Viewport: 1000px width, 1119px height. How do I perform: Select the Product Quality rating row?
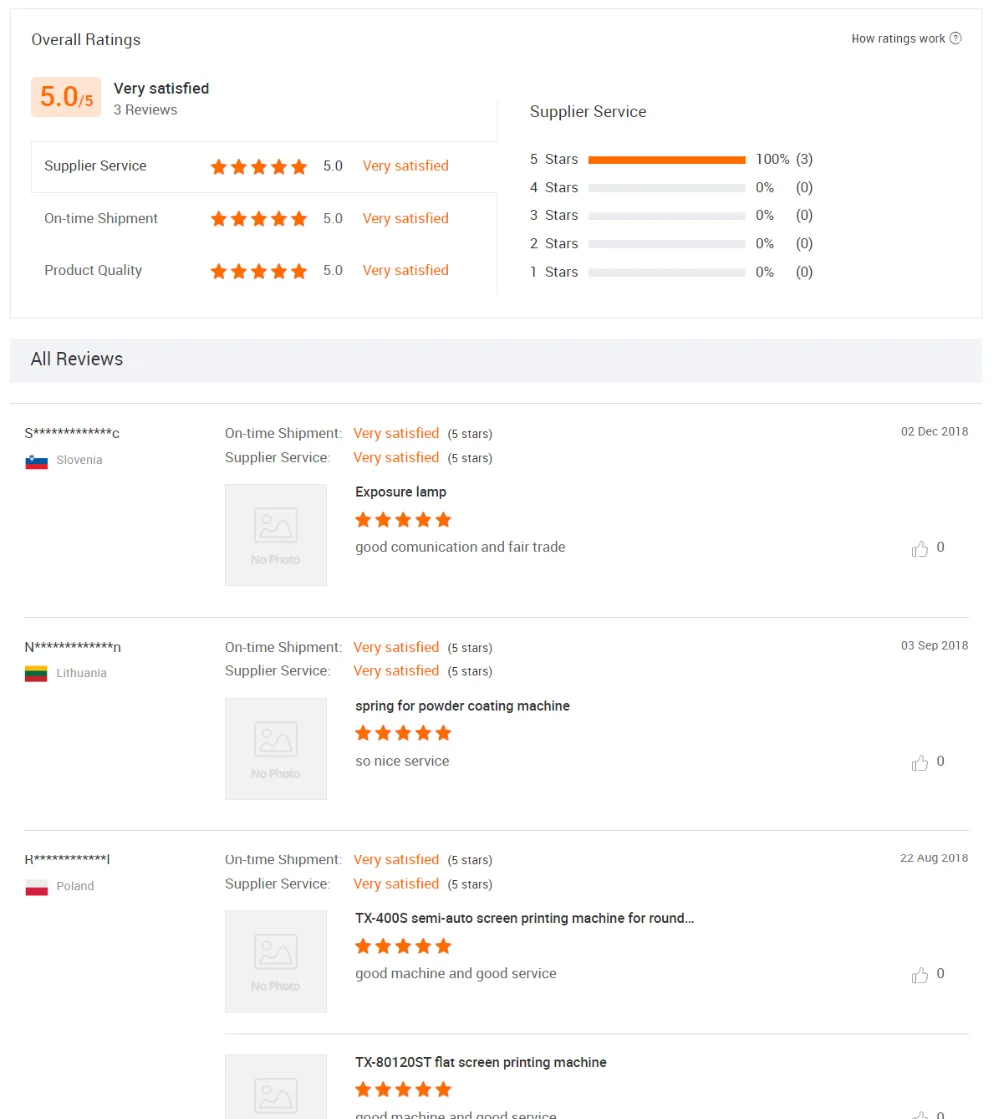pos(263,270)
